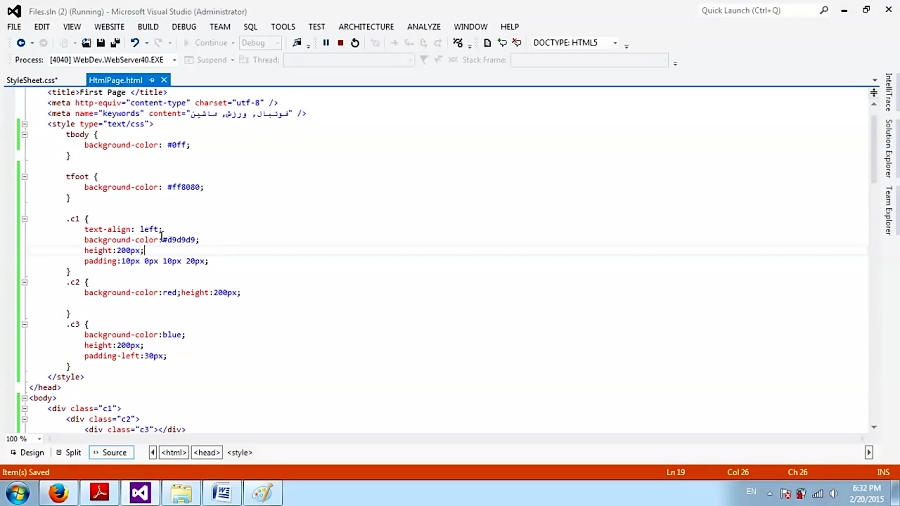Click the Windows Start button

tap(18, 493)
